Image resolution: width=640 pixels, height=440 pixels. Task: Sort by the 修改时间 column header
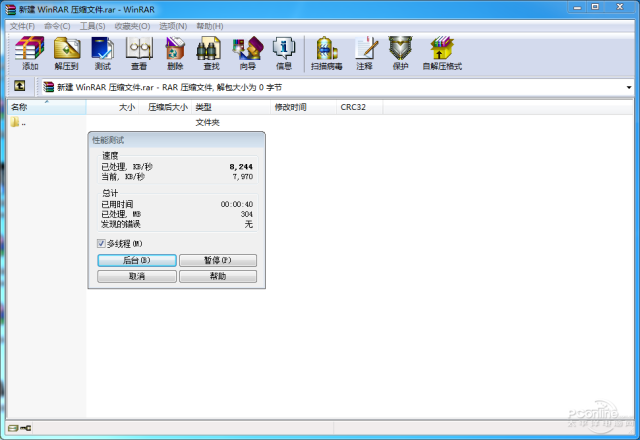pos(290,106)
